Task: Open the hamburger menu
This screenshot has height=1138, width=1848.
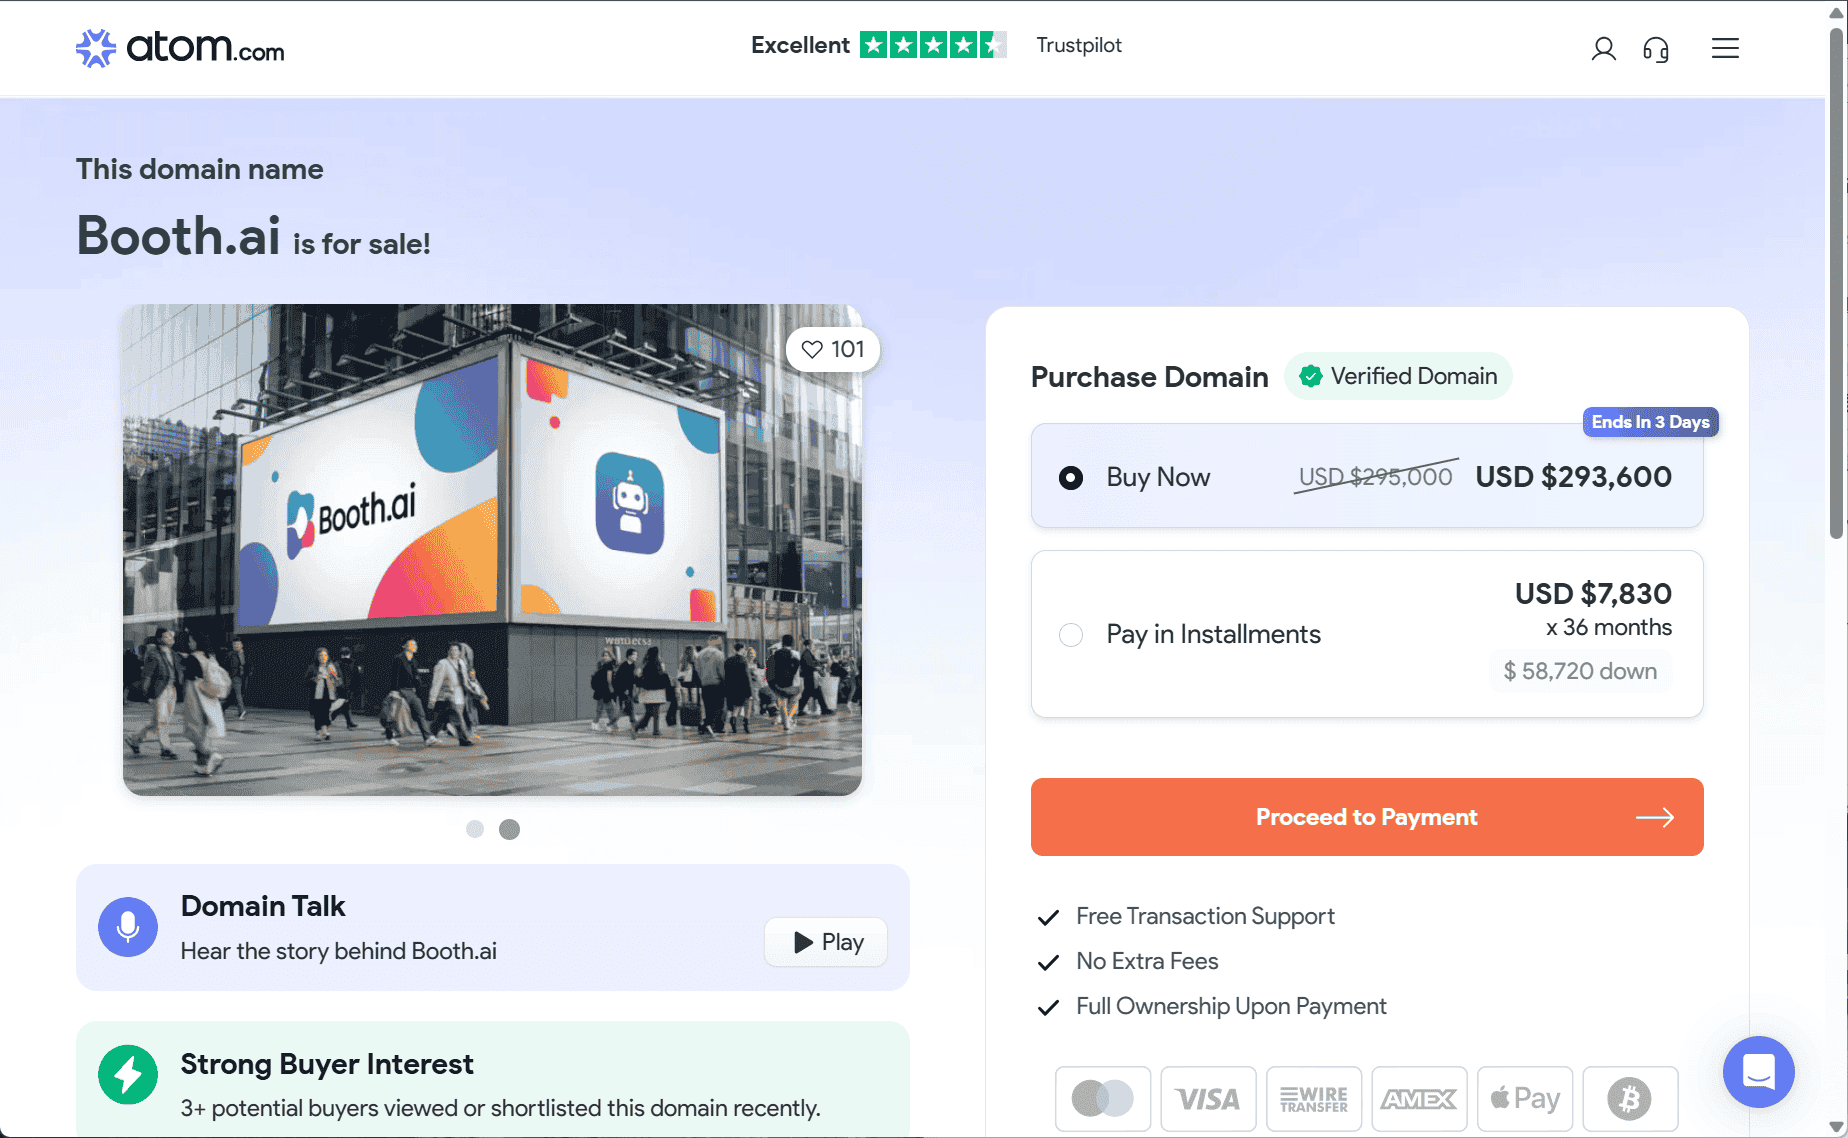Action: pyautogui.click(x=1725, y=49)
